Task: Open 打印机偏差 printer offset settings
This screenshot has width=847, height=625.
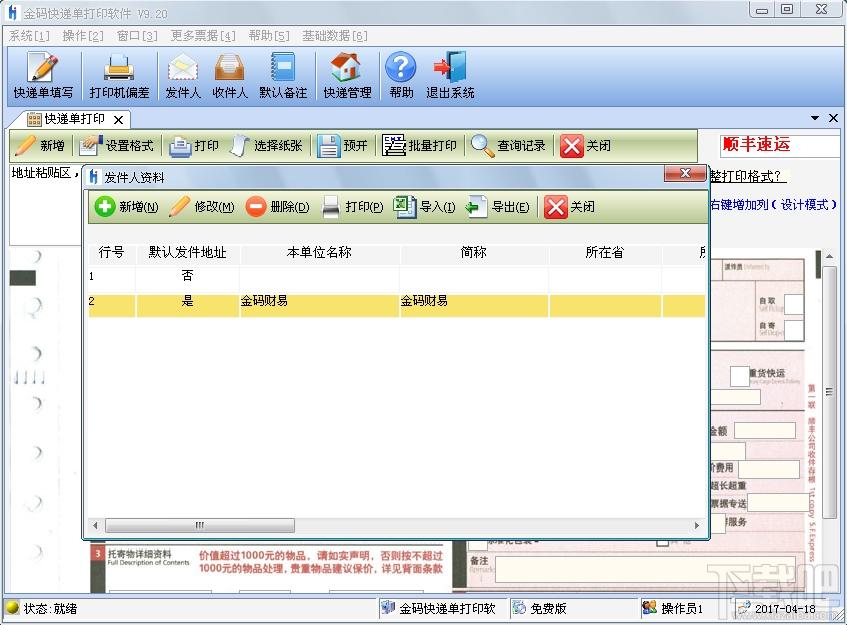Action: coord(119,76)
